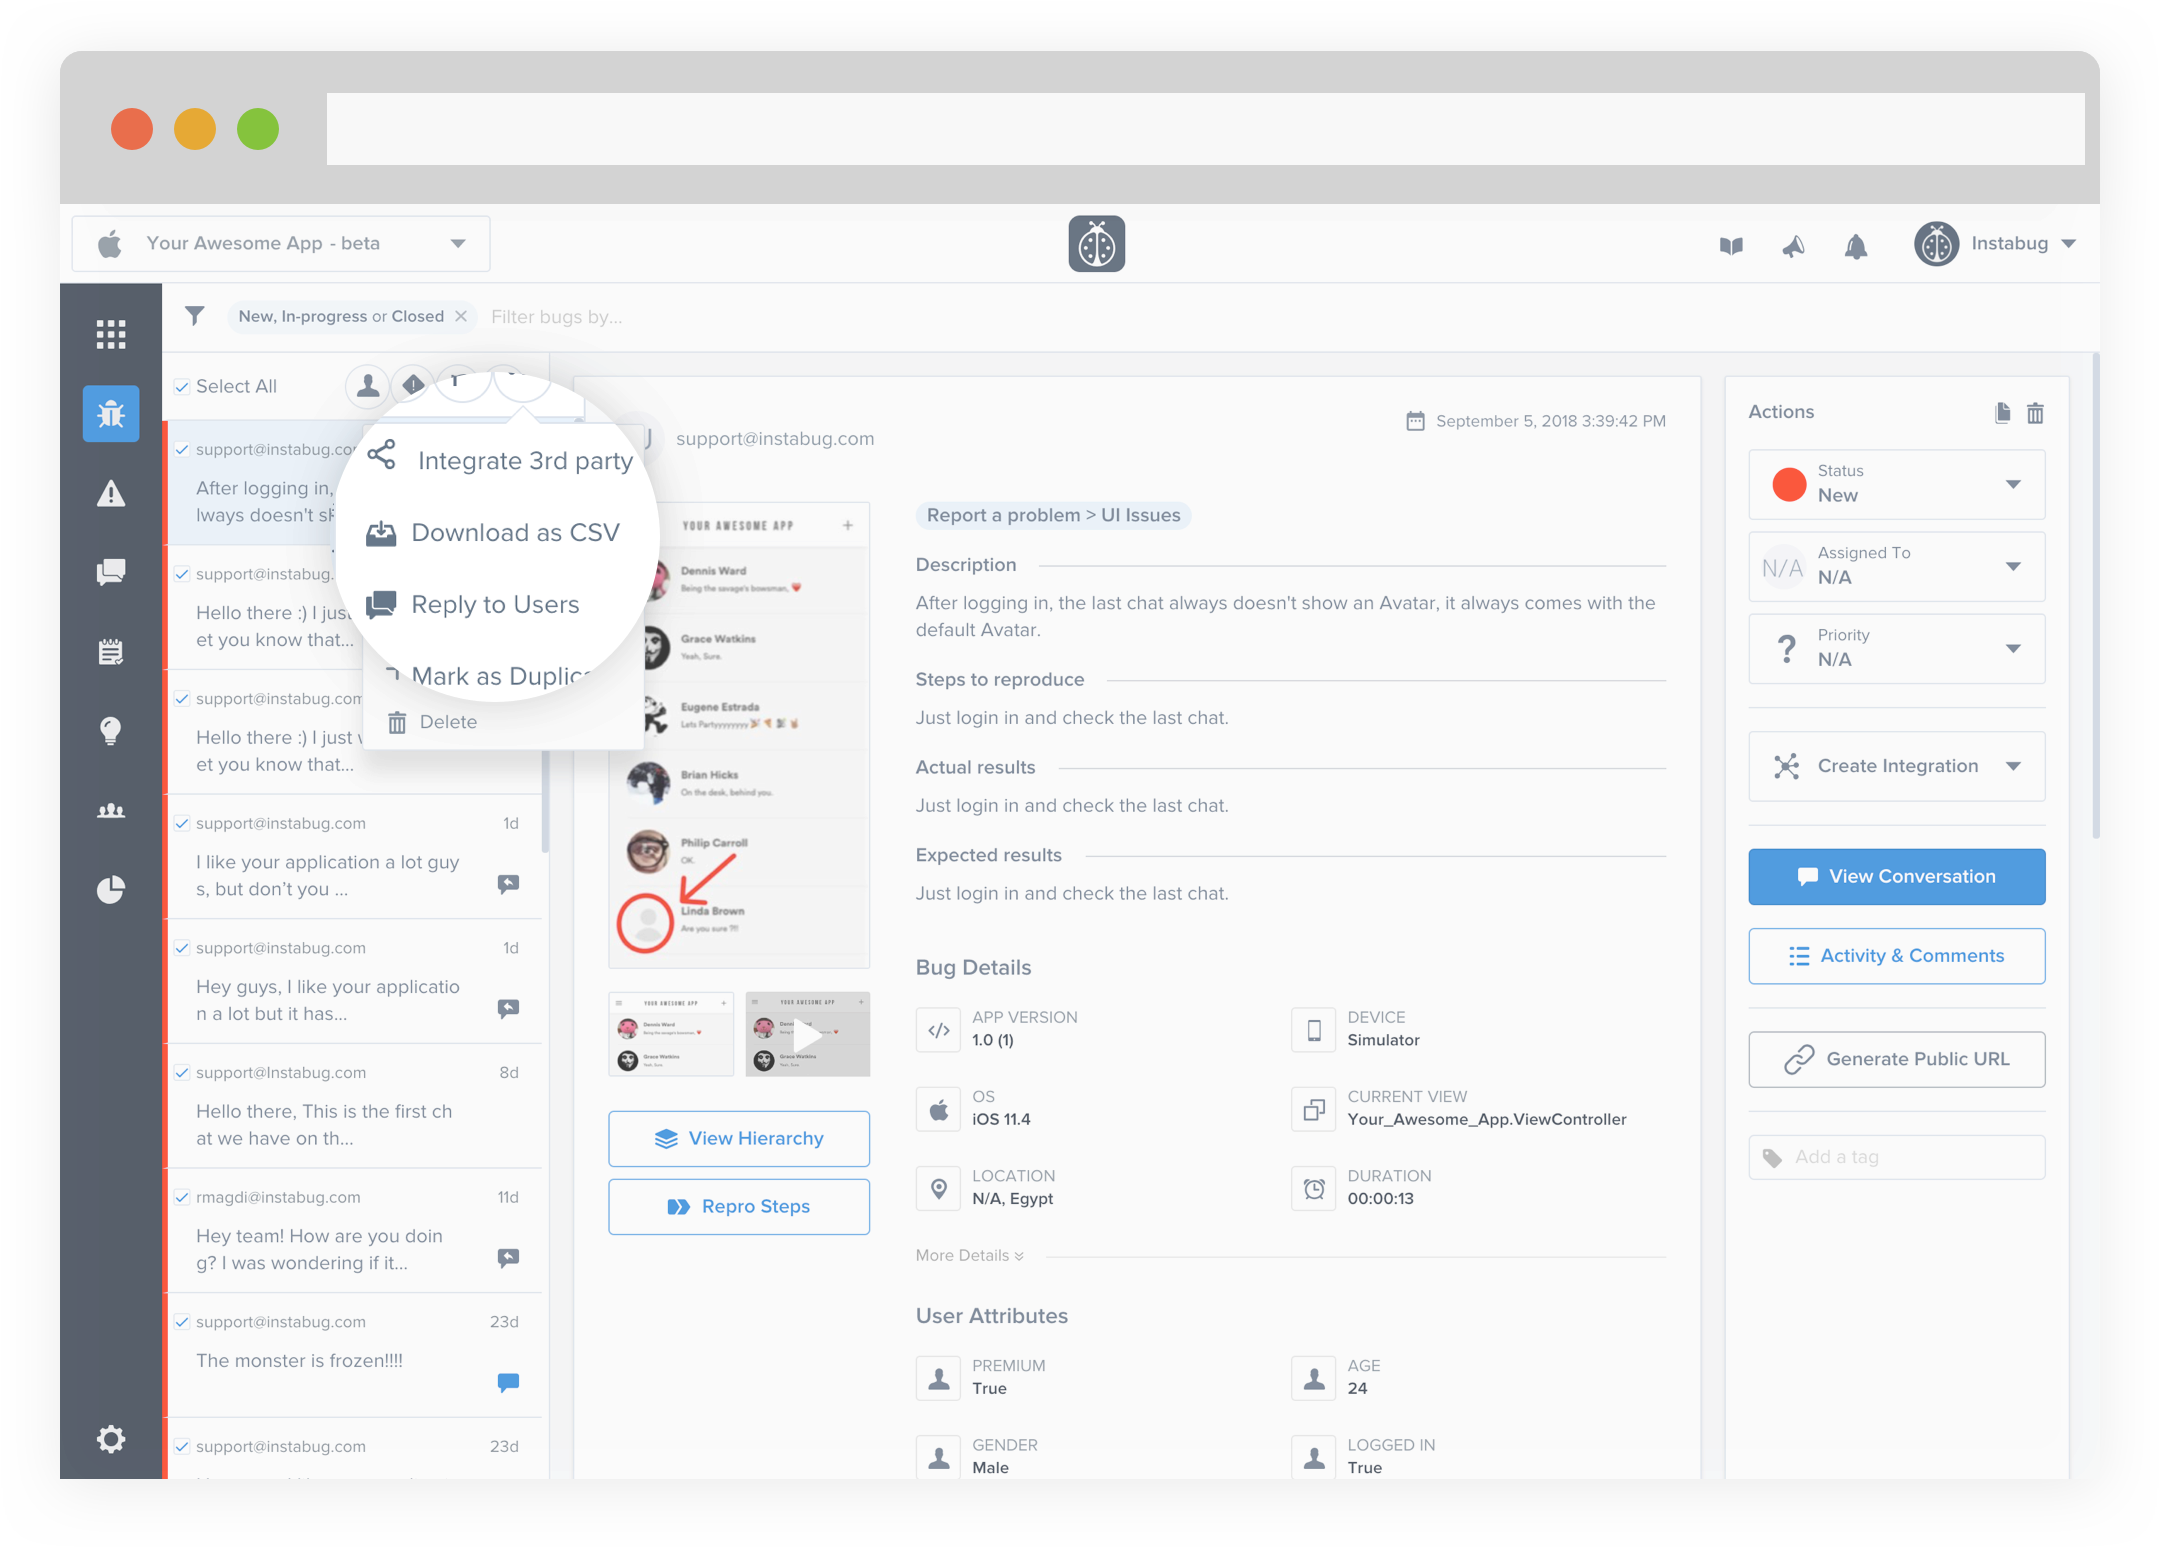The image size is (2160, 1548).
Task: Click the View Conversation button
Action: click(1896, 877)
